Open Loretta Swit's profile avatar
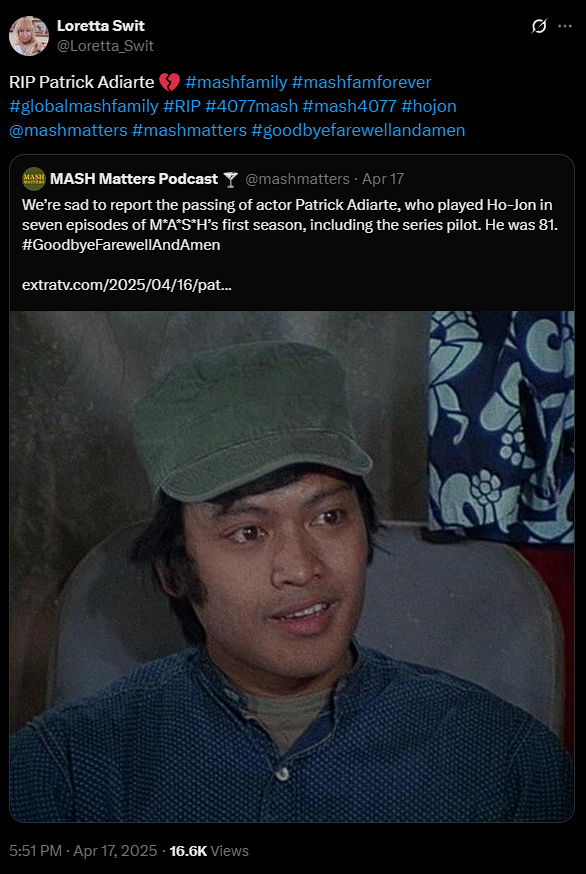Screen dimensions: 586x874 [29, 36]
